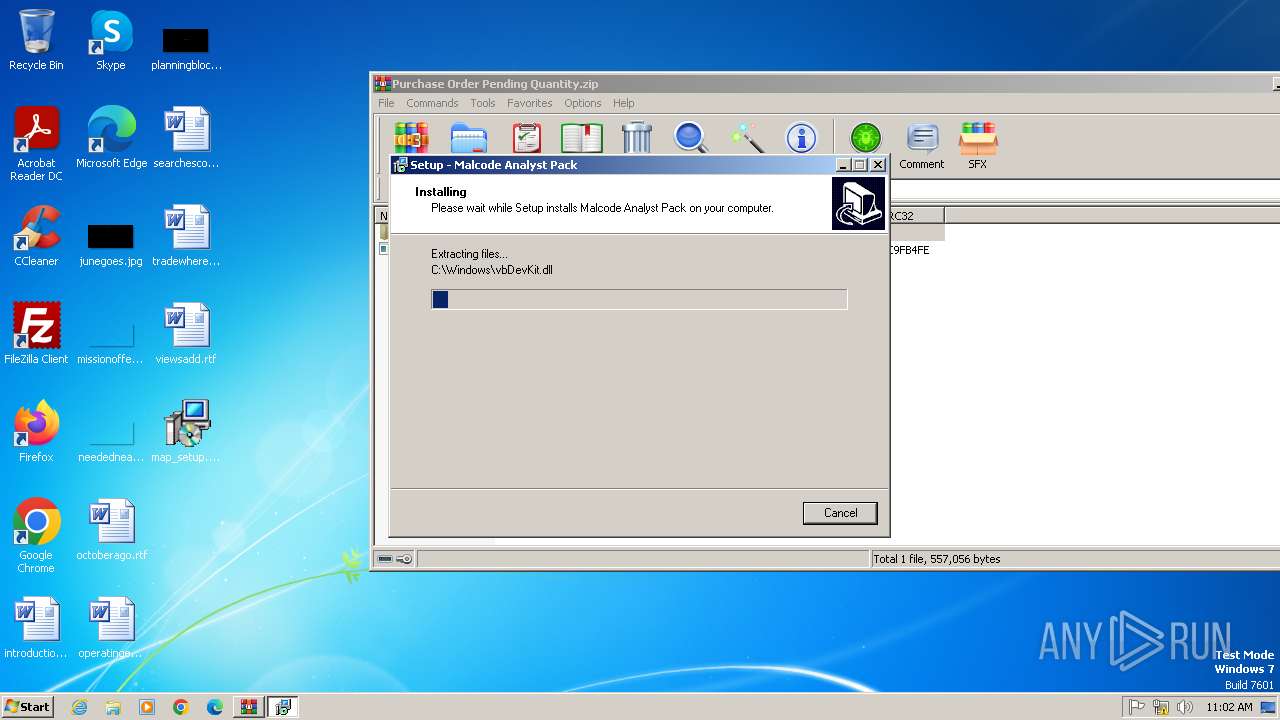Click WinRAR Comment toolbar icon
This screenshot has height=720, width=1280.
coord(921,146)
